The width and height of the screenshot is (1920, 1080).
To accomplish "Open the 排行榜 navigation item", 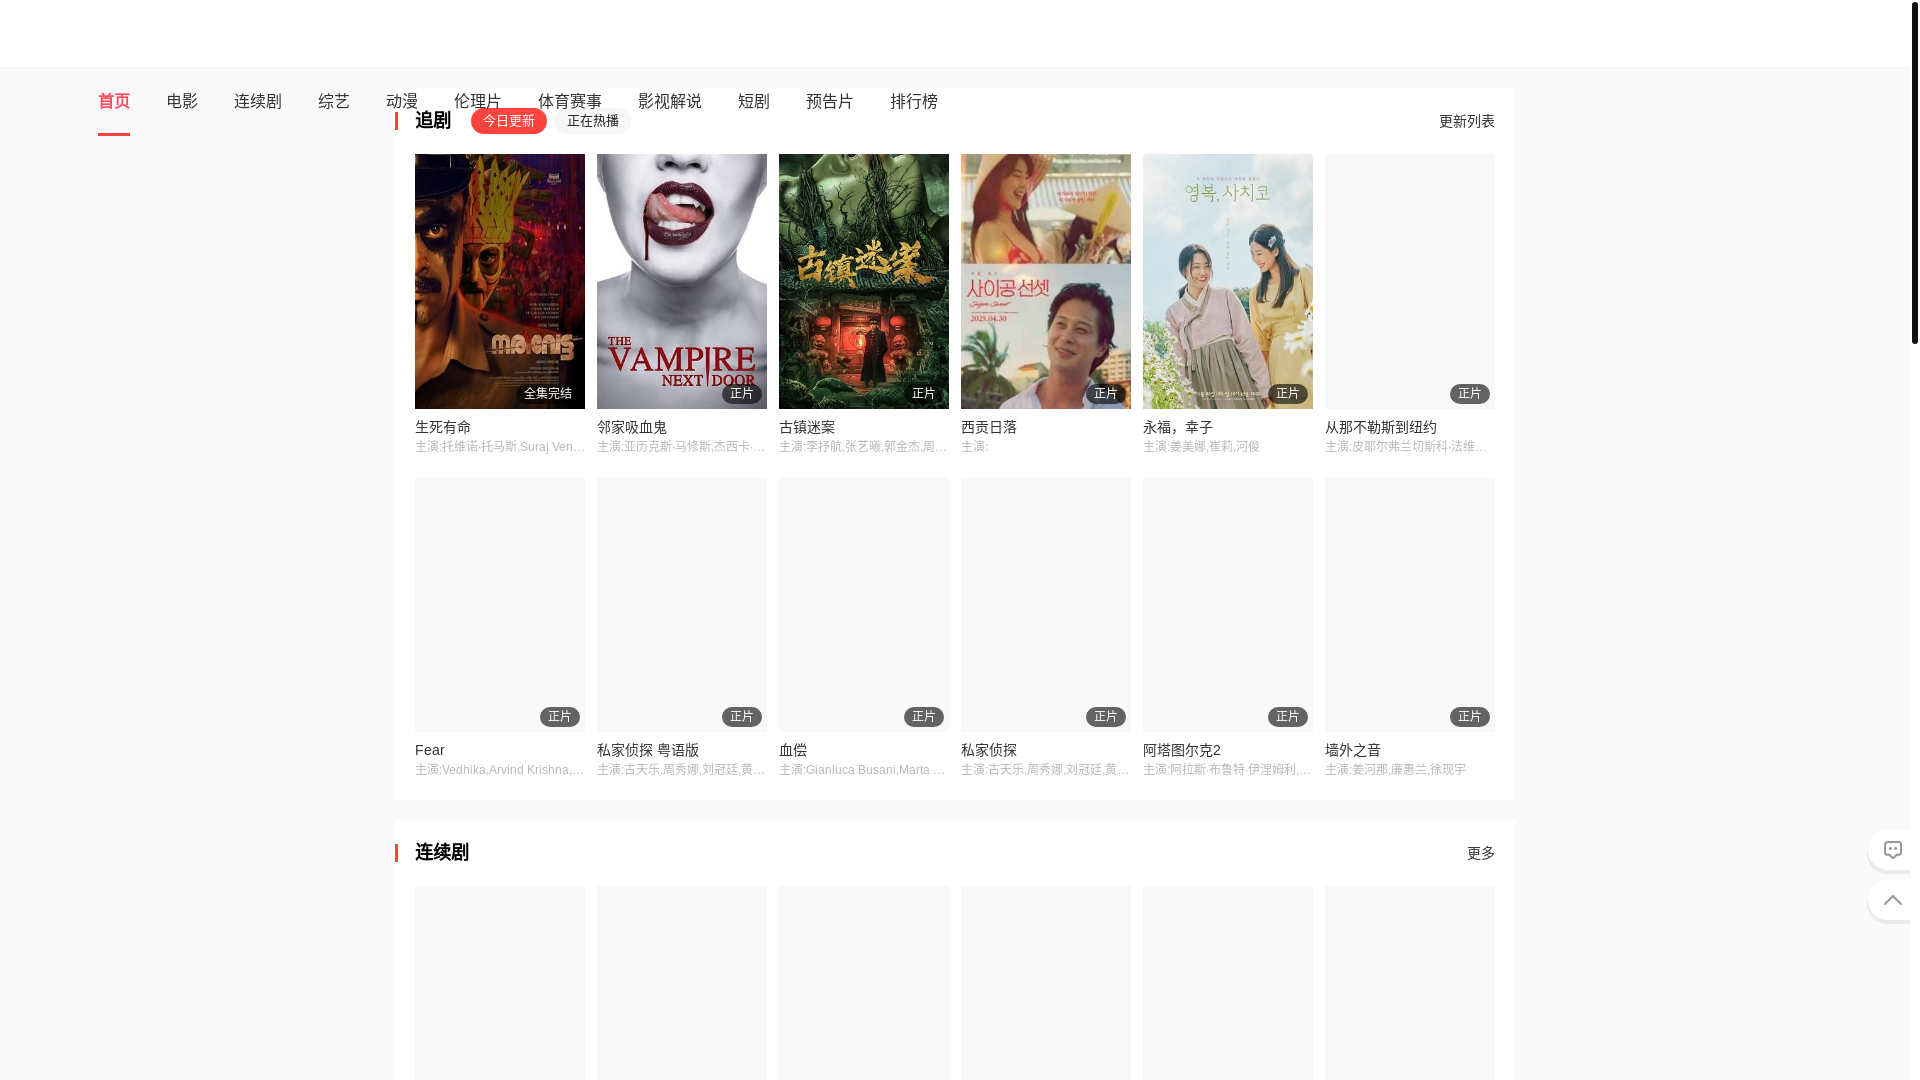I will [x=914, y=102].
